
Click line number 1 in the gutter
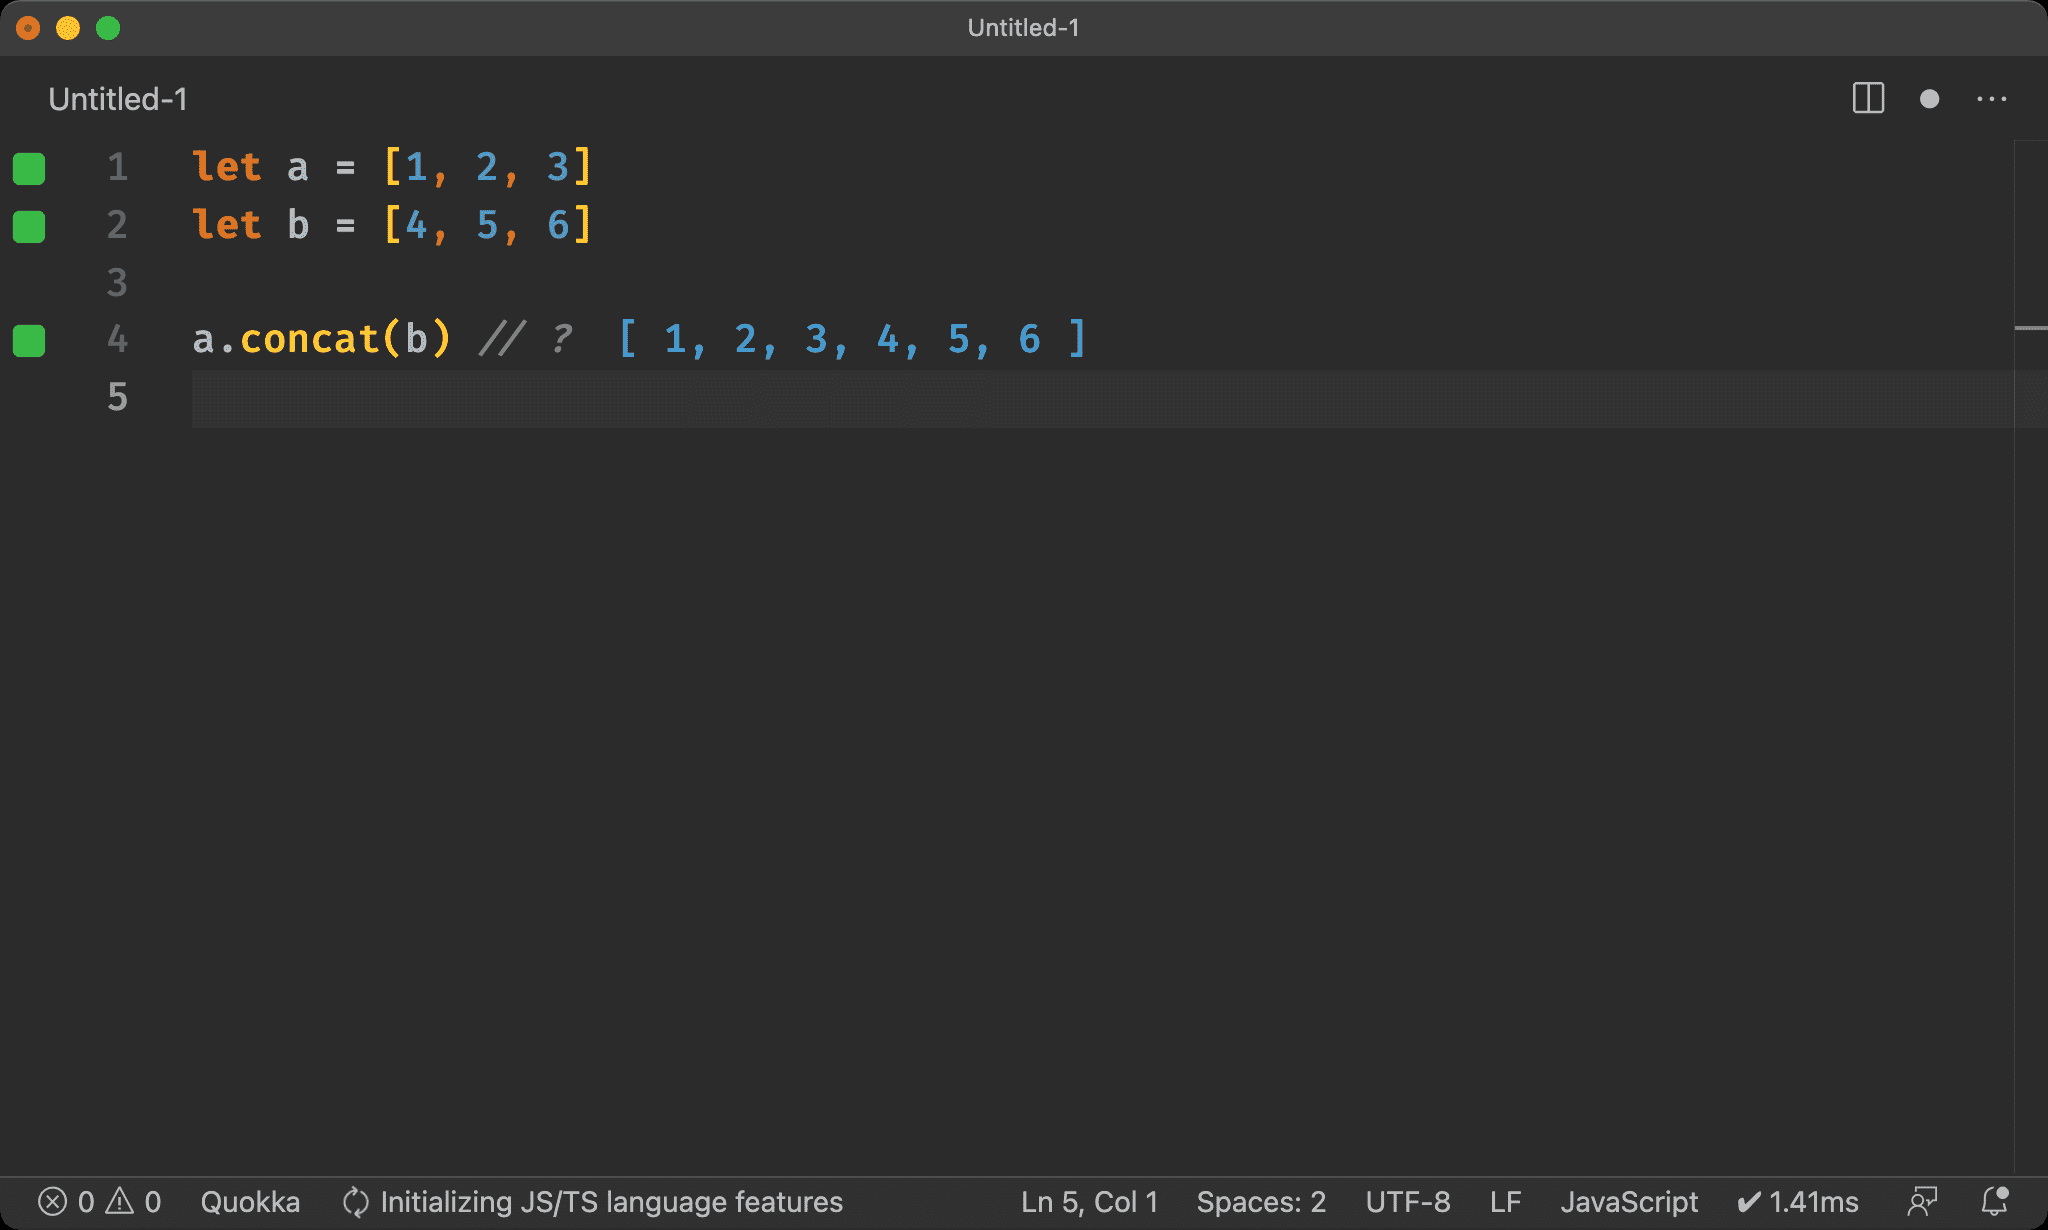pos(118,167)
